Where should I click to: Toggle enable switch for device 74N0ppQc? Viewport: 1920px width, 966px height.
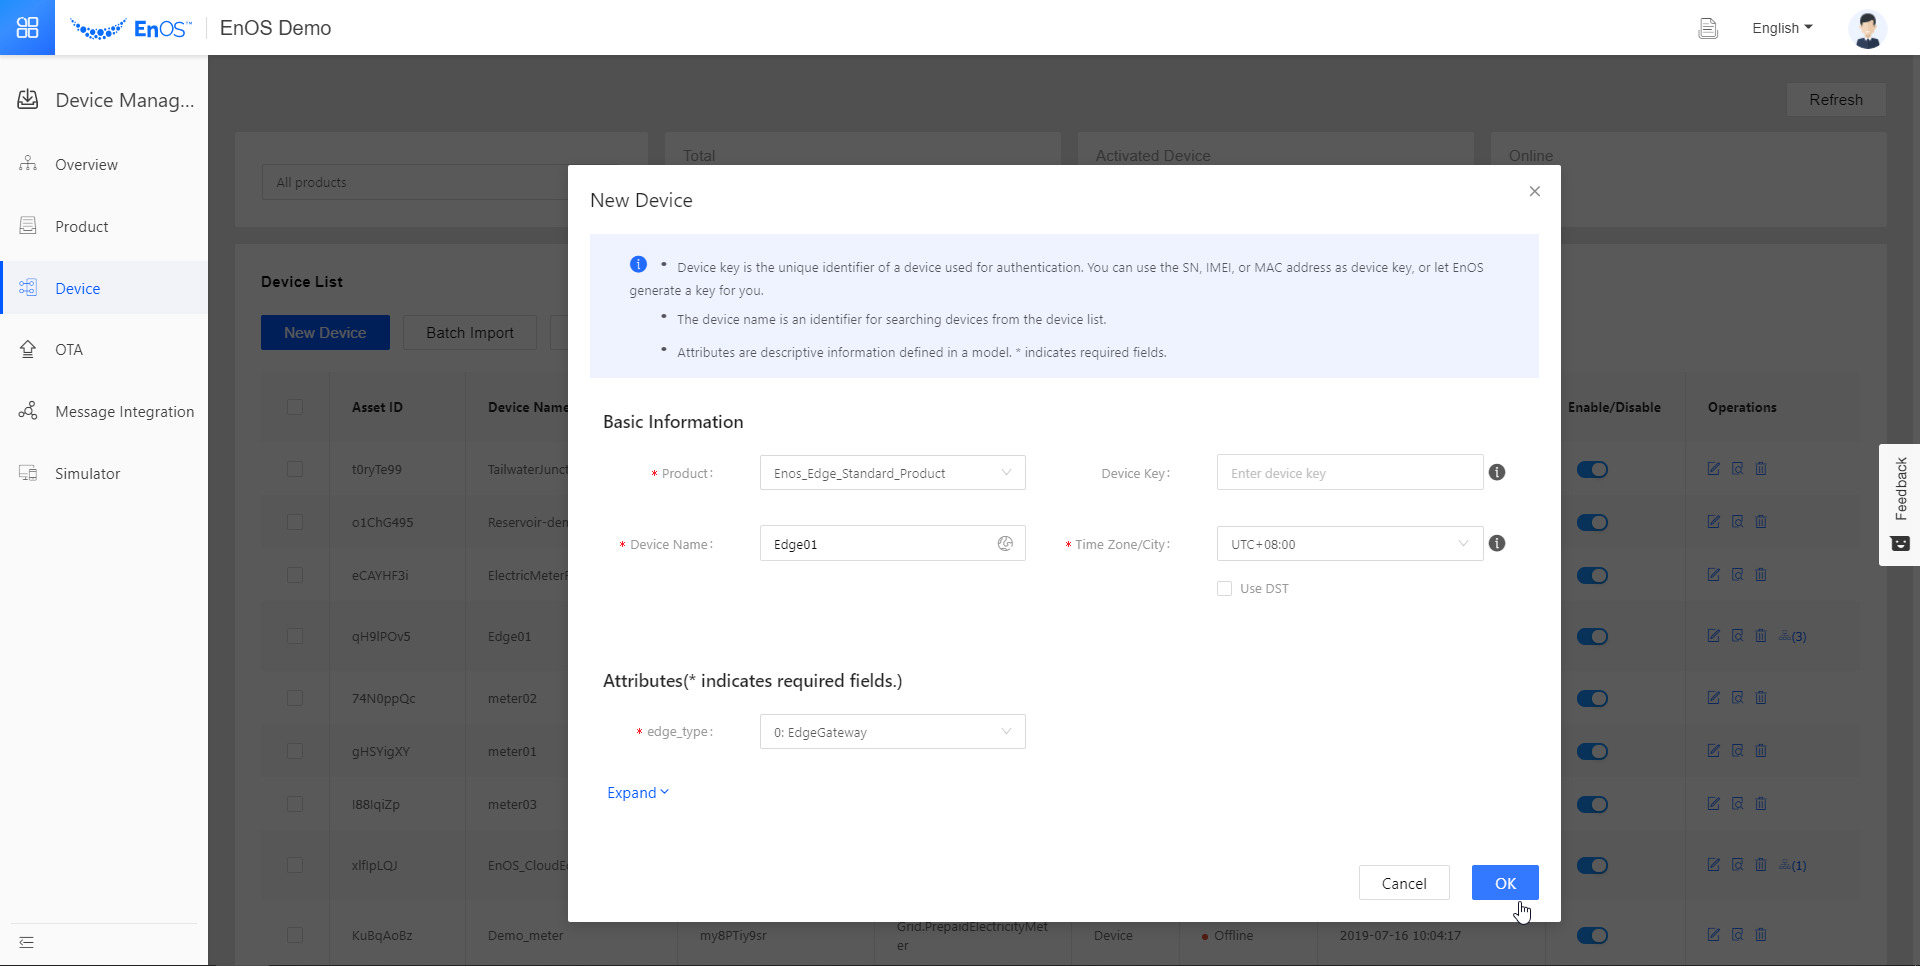1592,698
